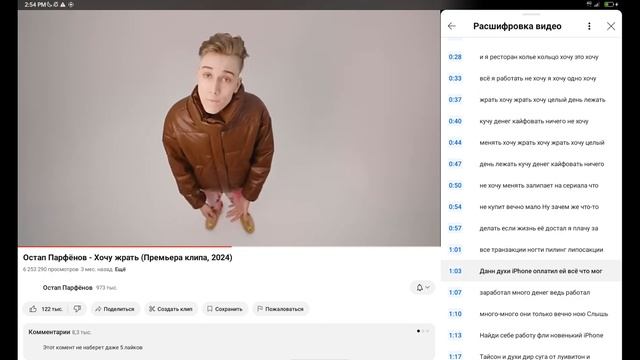Screen dimensions: 640x360
Task: Open channel Остап Парфёнов
Action: pos(68,288)
